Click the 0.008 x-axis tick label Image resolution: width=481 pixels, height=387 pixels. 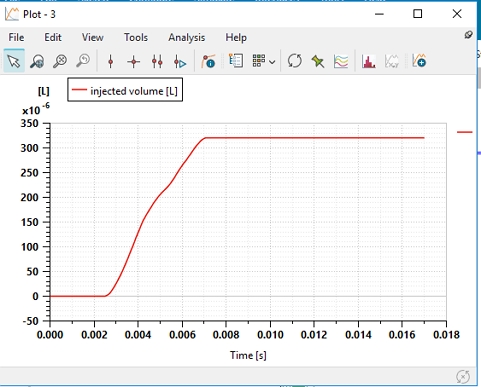click(x=226, y=335)
